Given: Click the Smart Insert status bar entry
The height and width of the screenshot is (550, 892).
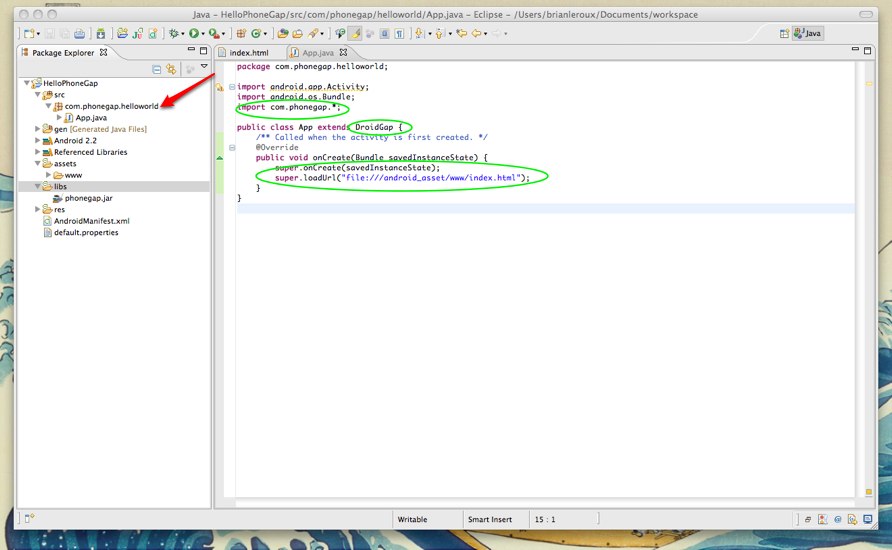Looking at the screenshot, I should click(490, 519).
